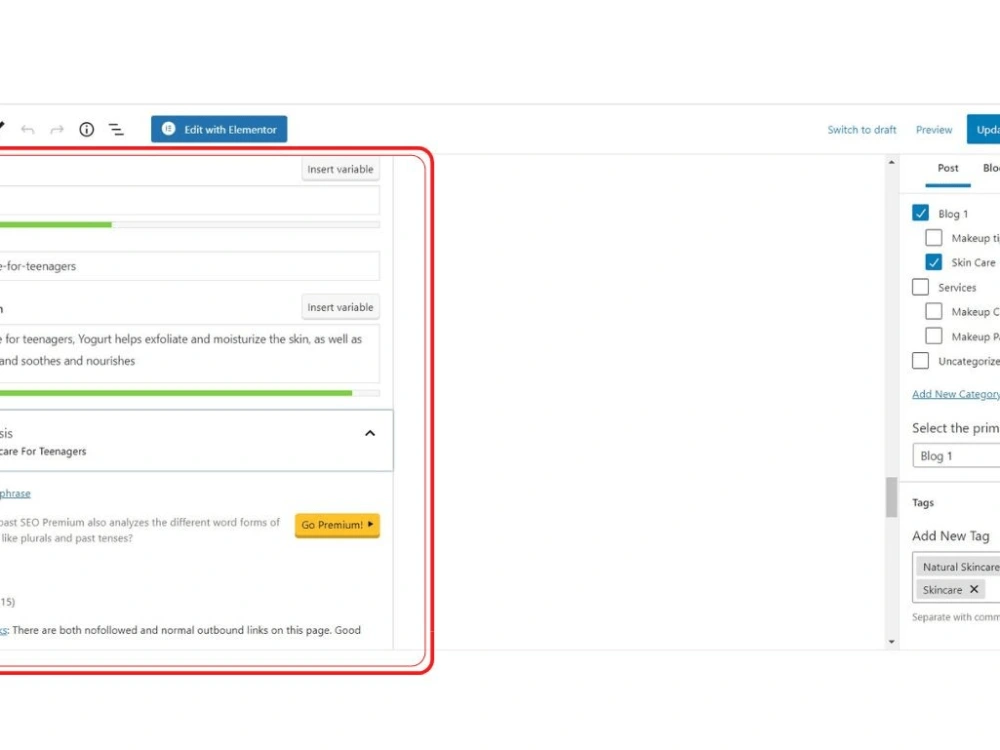
Task: Switch to the Block tab
Action: pyautogui.click(x=991, y=168)
